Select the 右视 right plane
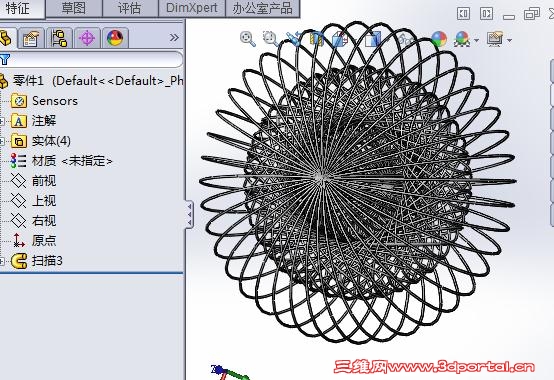Image resolution: width=554 pixels, height=380 pixels. click(44, 221)
